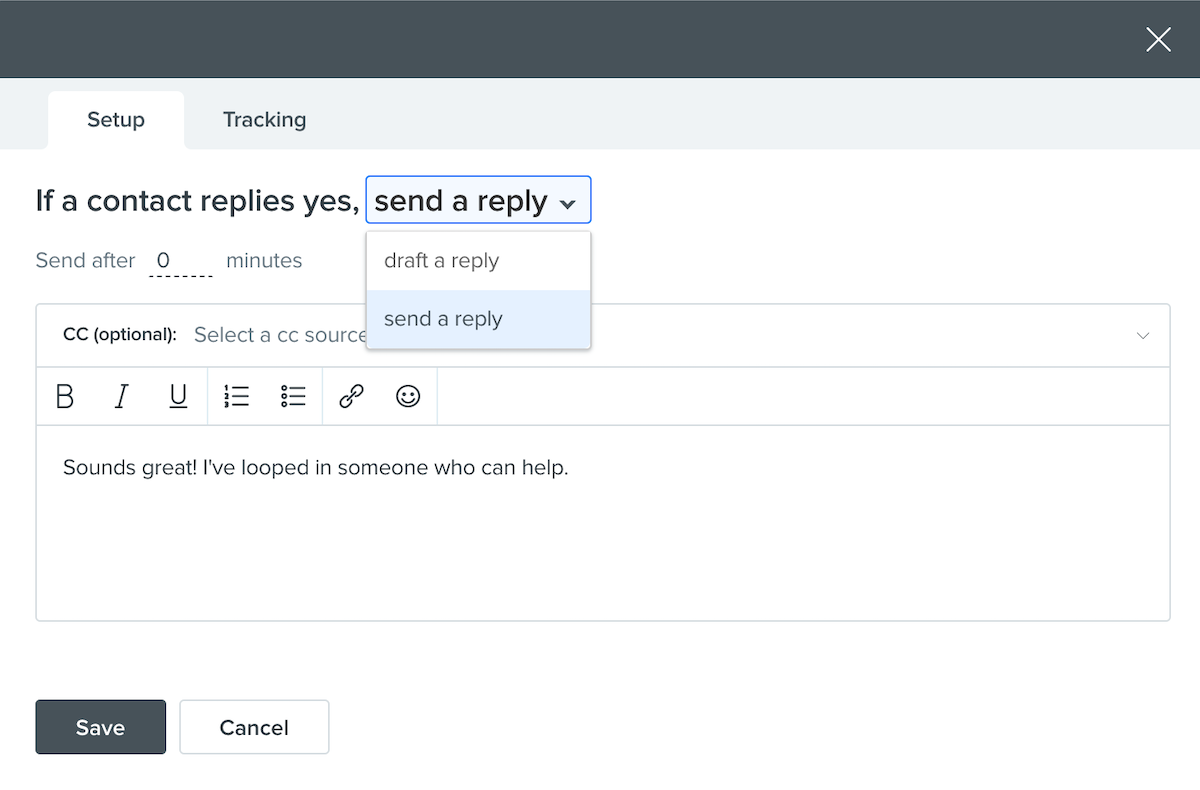Add a hyperlink to the reply
Screen dimensions: 1200x790
[351, 397]
